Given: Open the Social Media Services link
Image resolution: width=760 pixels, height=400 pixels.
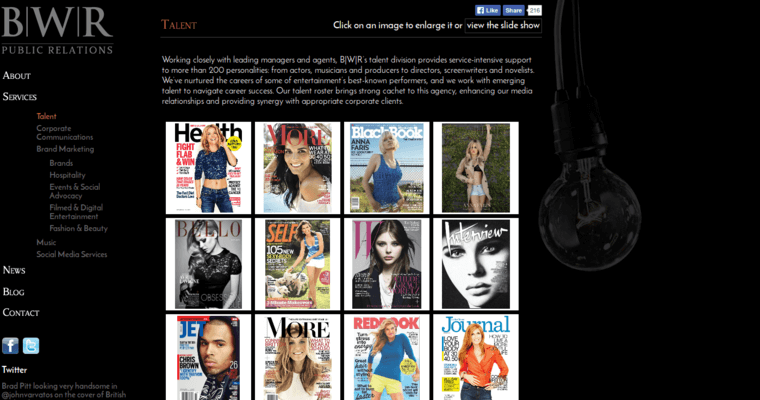Looking at the screenshot, I should (72, 254).
